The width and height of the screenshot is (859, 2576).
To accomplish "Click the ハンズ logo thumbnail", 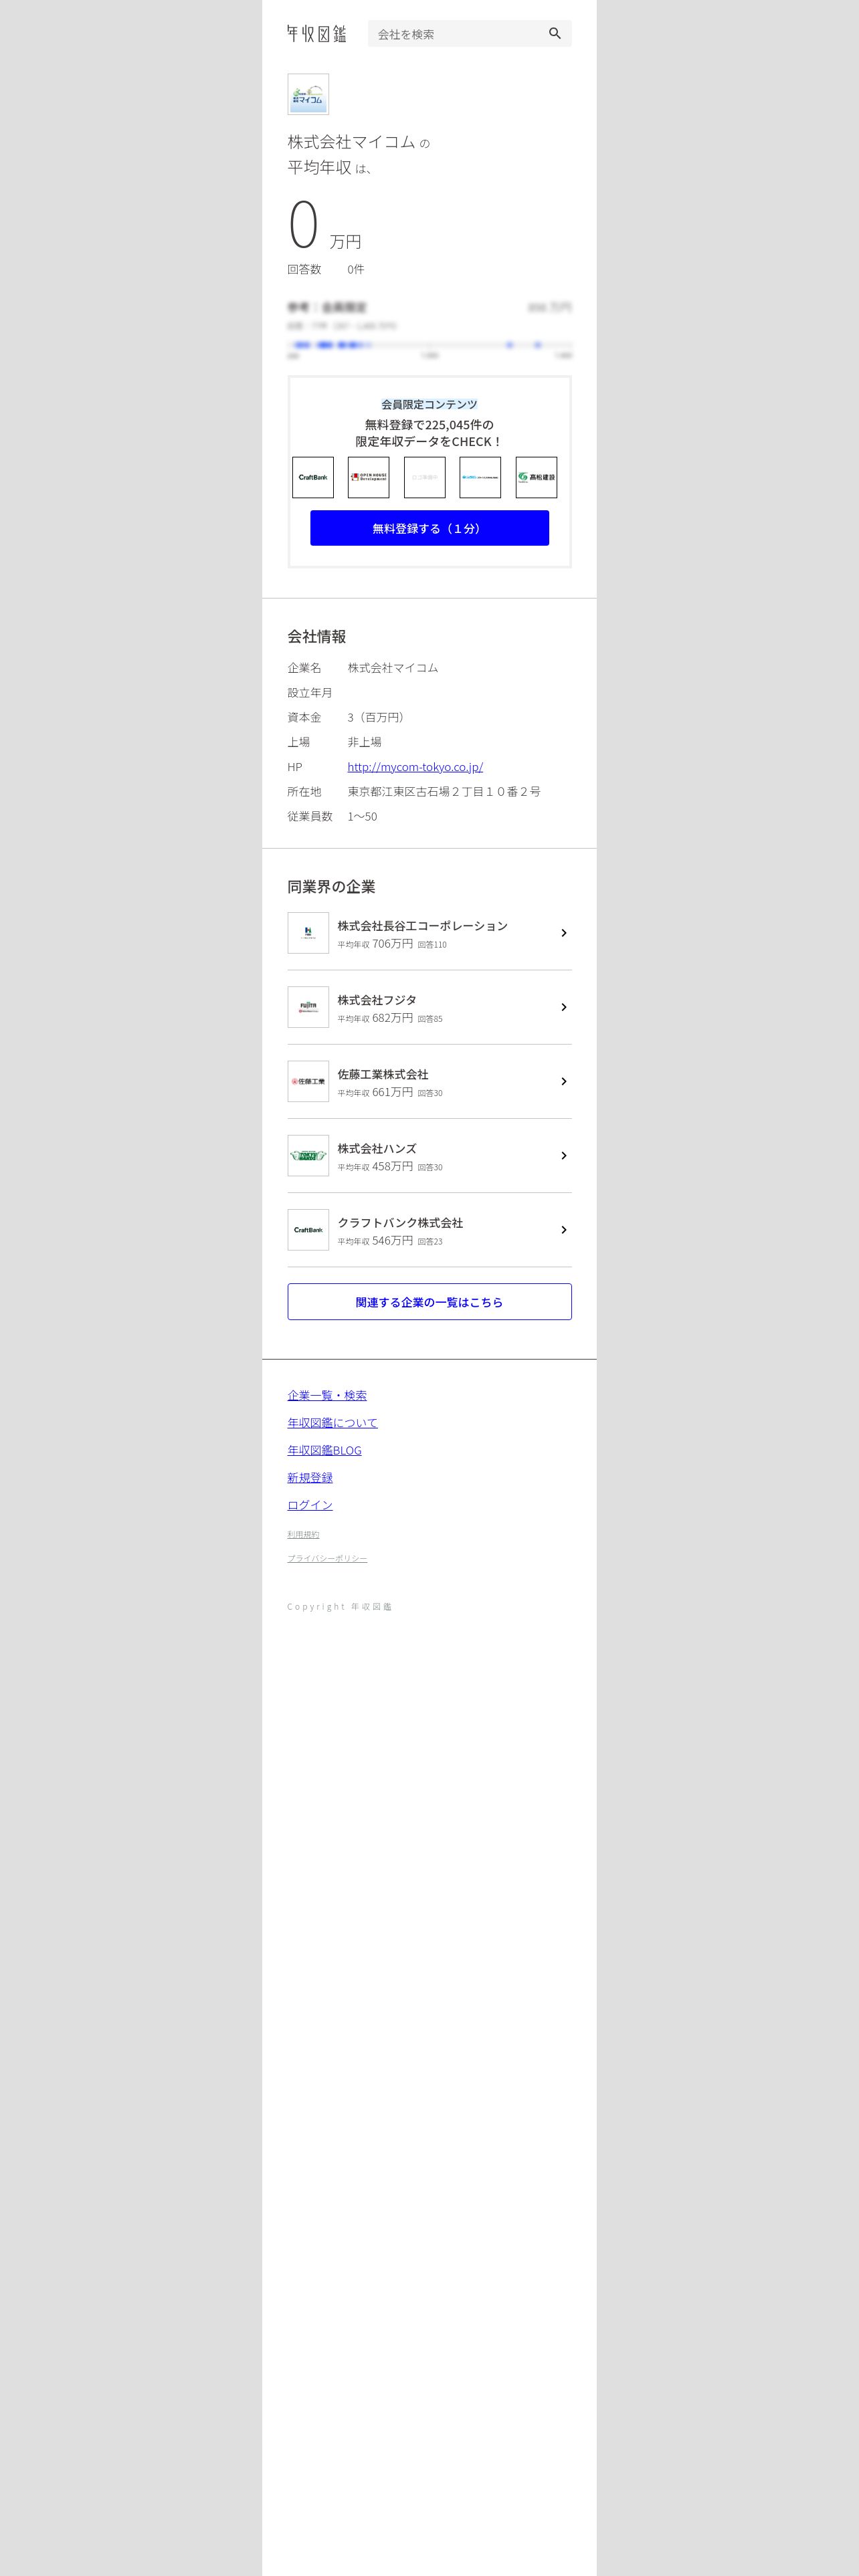I will point(308,1155).
